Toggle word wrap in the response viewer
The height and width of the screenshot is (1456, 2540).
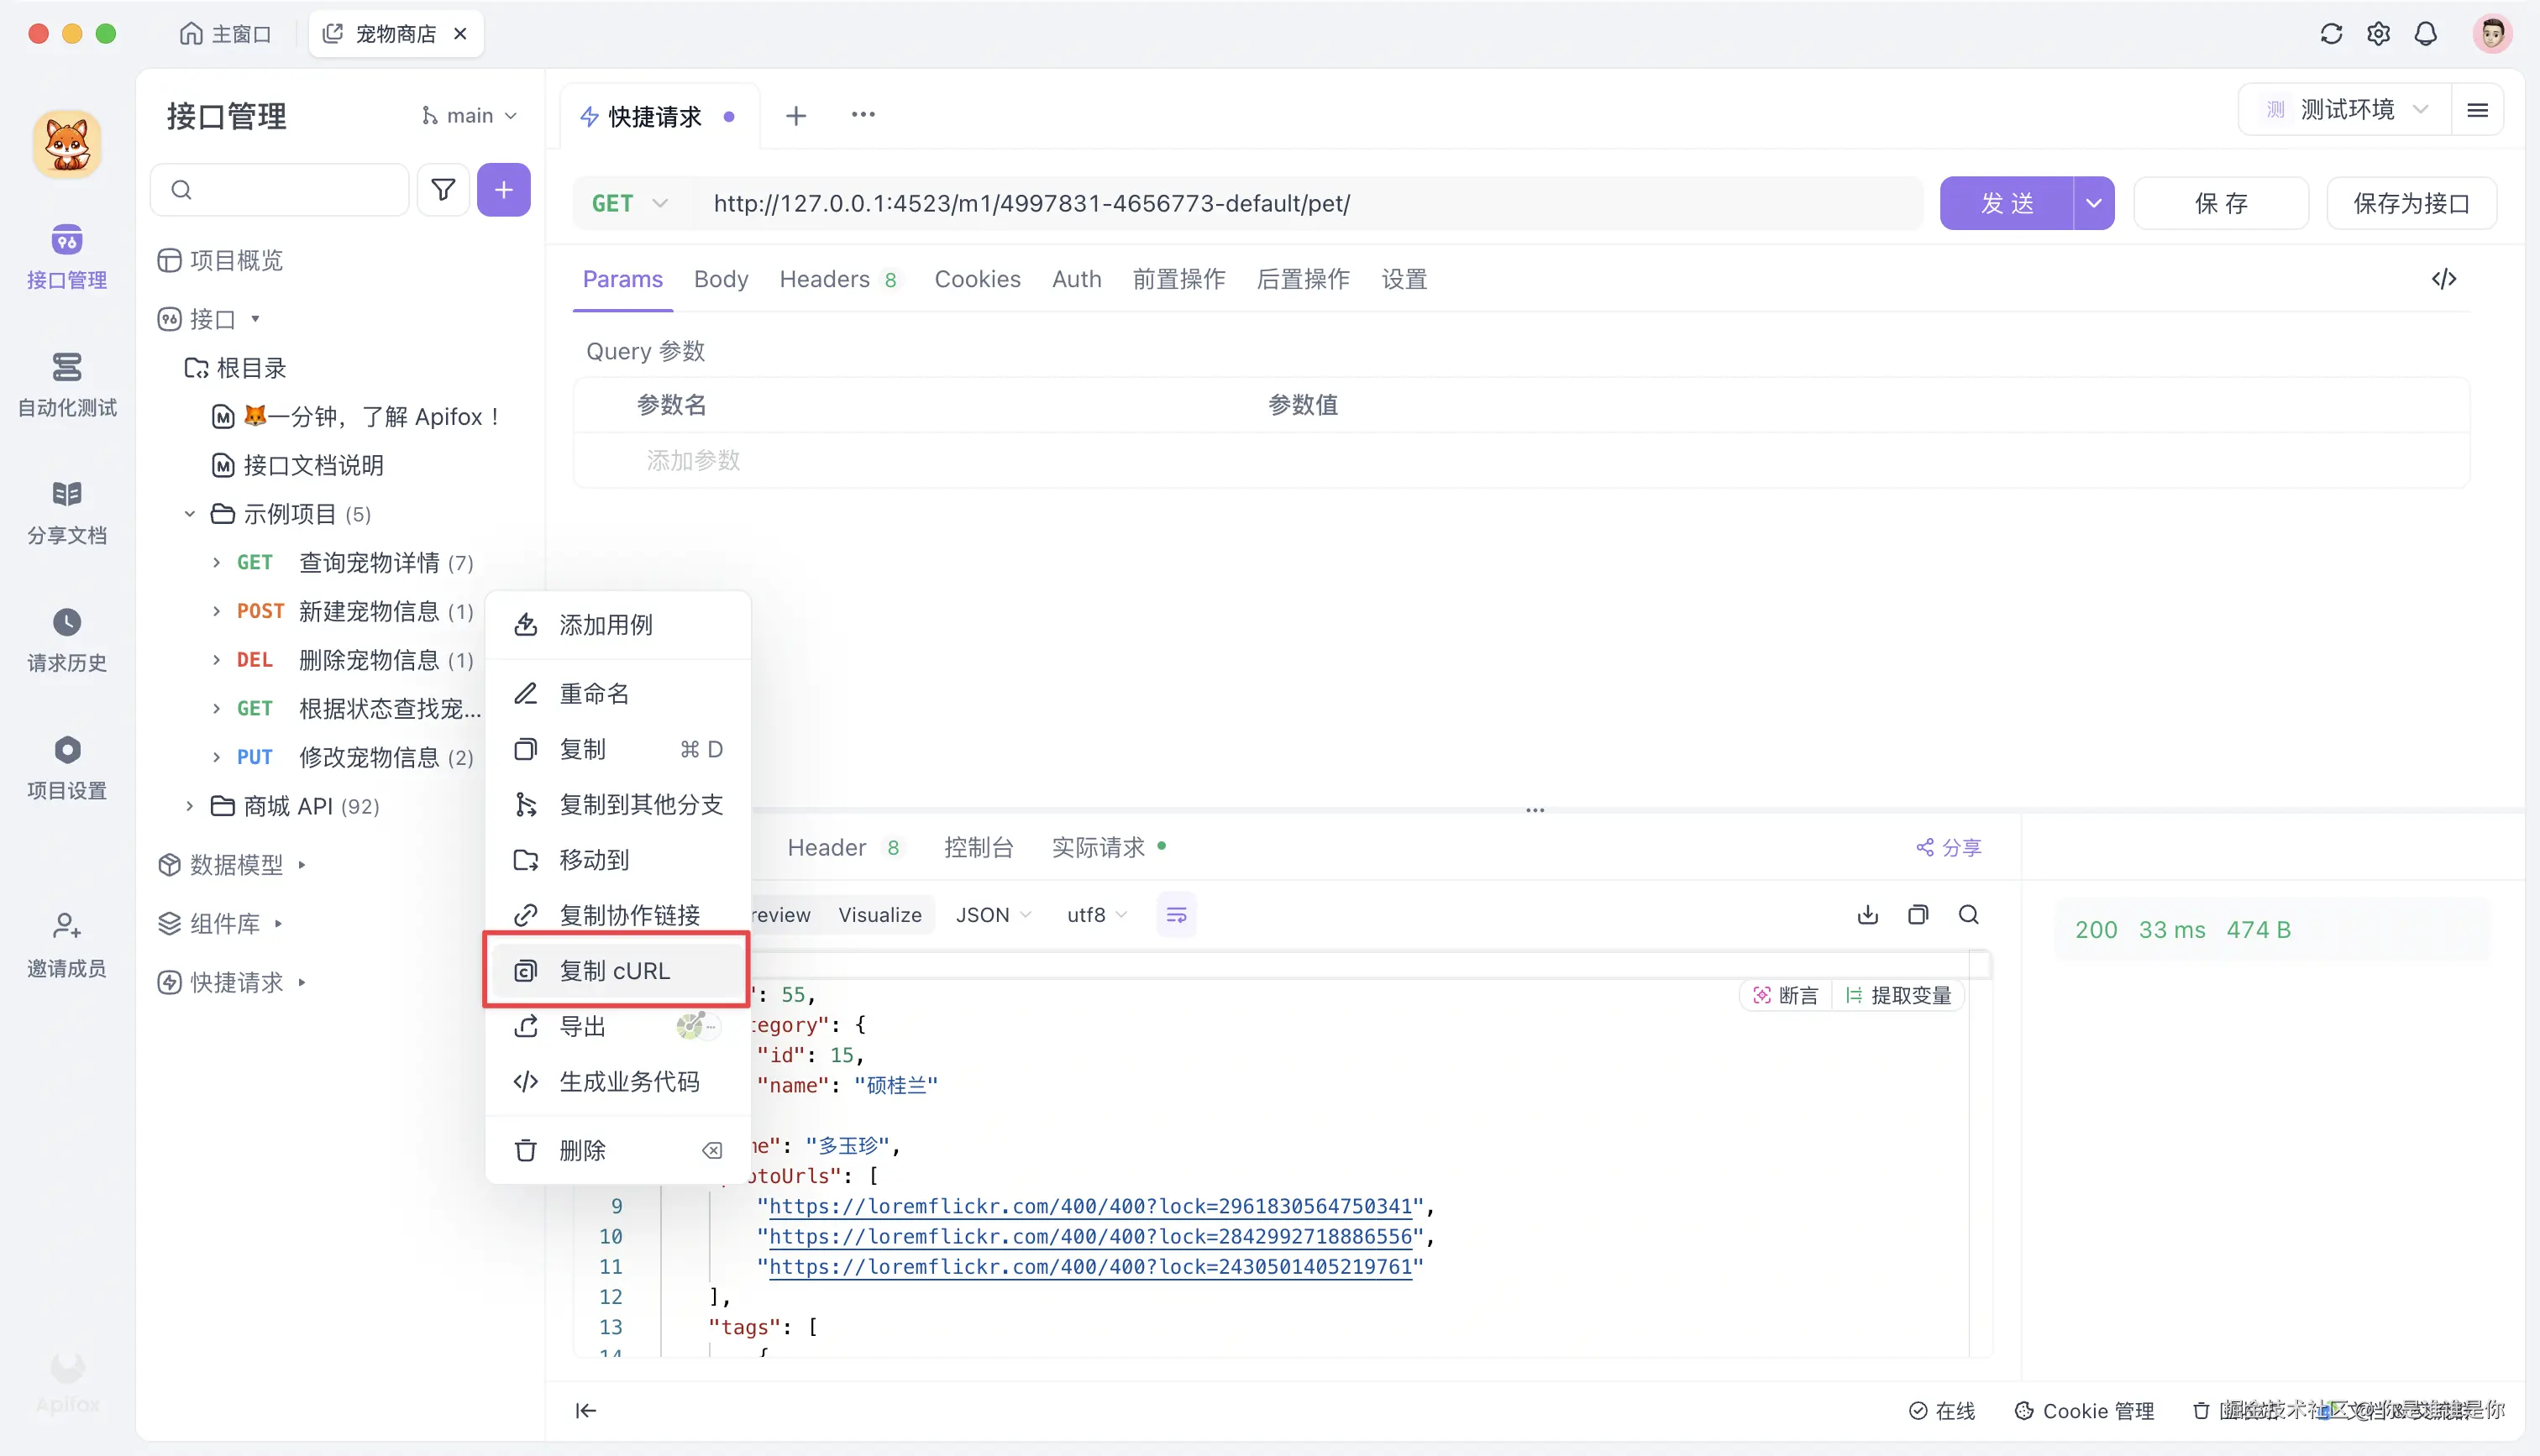[x=1175, y=914]
